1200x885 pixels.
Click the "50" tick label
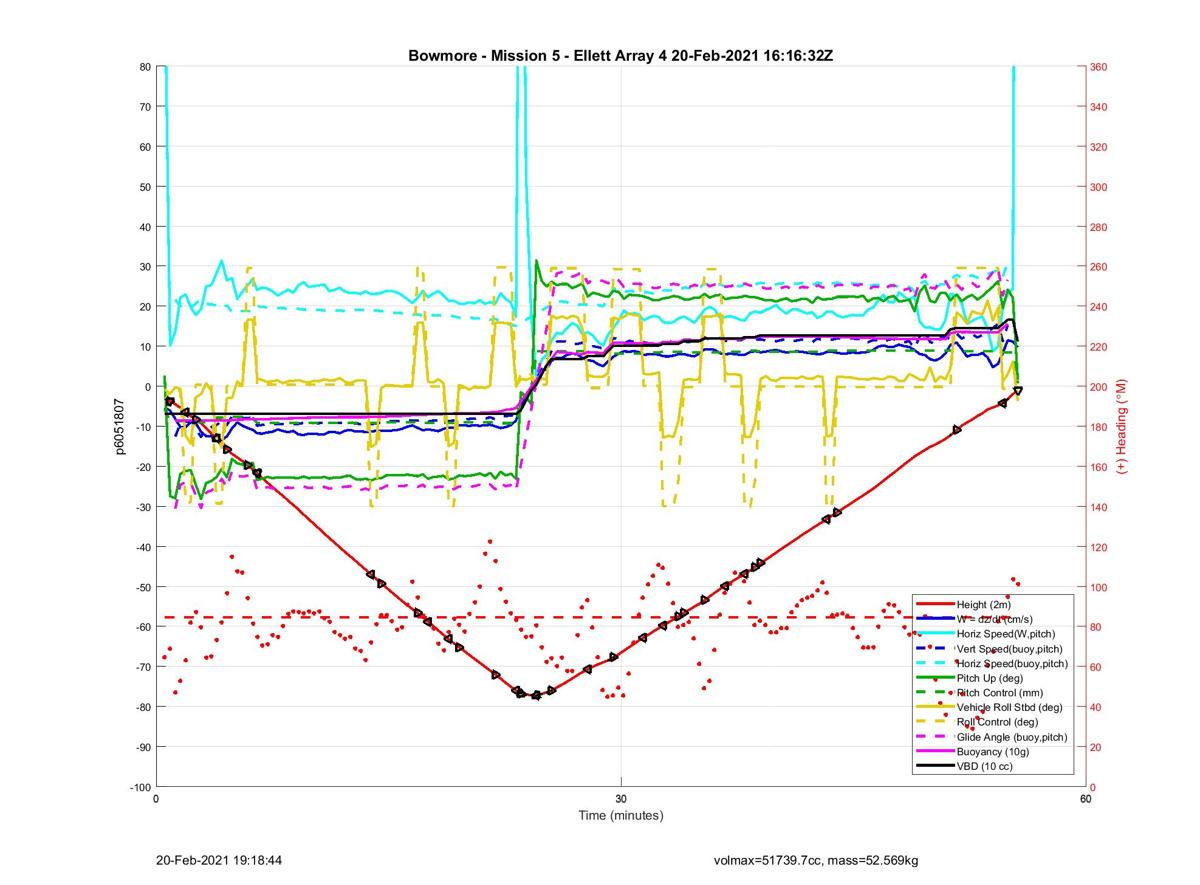coord(144,187)
